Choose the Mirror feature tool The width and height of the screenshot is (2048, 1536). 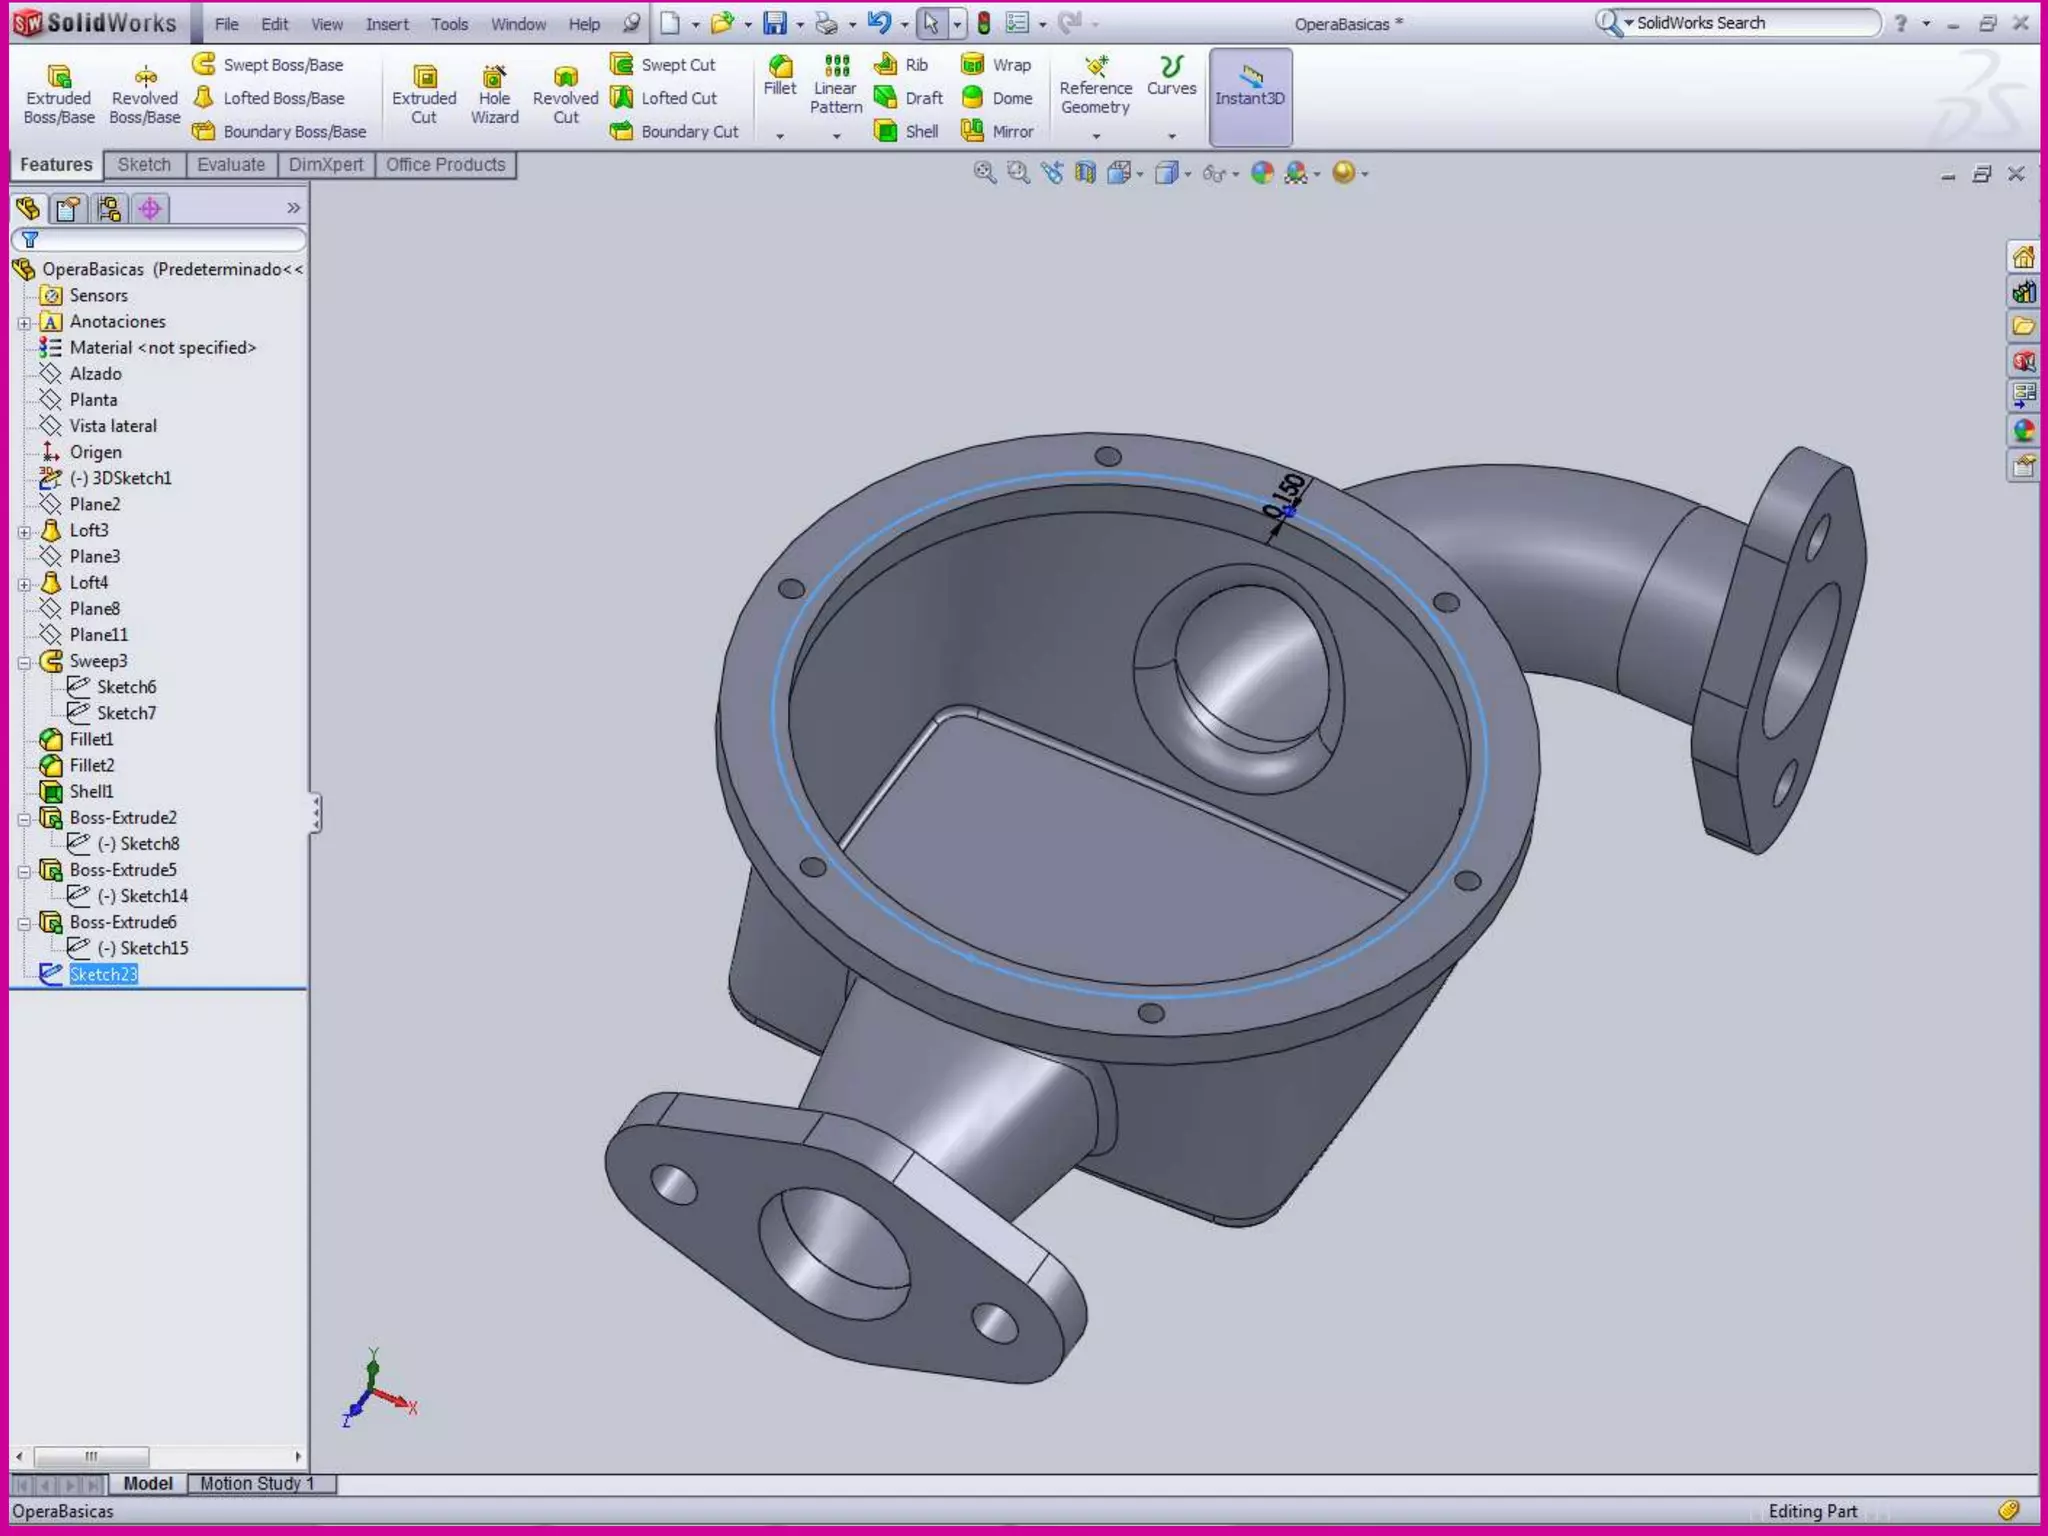(x=997, y=131)
